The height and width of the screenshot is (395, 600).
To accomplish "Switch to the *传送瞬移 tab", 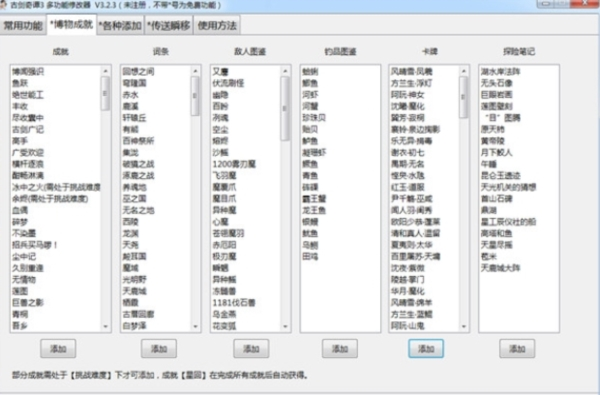I will click(168, 26).
